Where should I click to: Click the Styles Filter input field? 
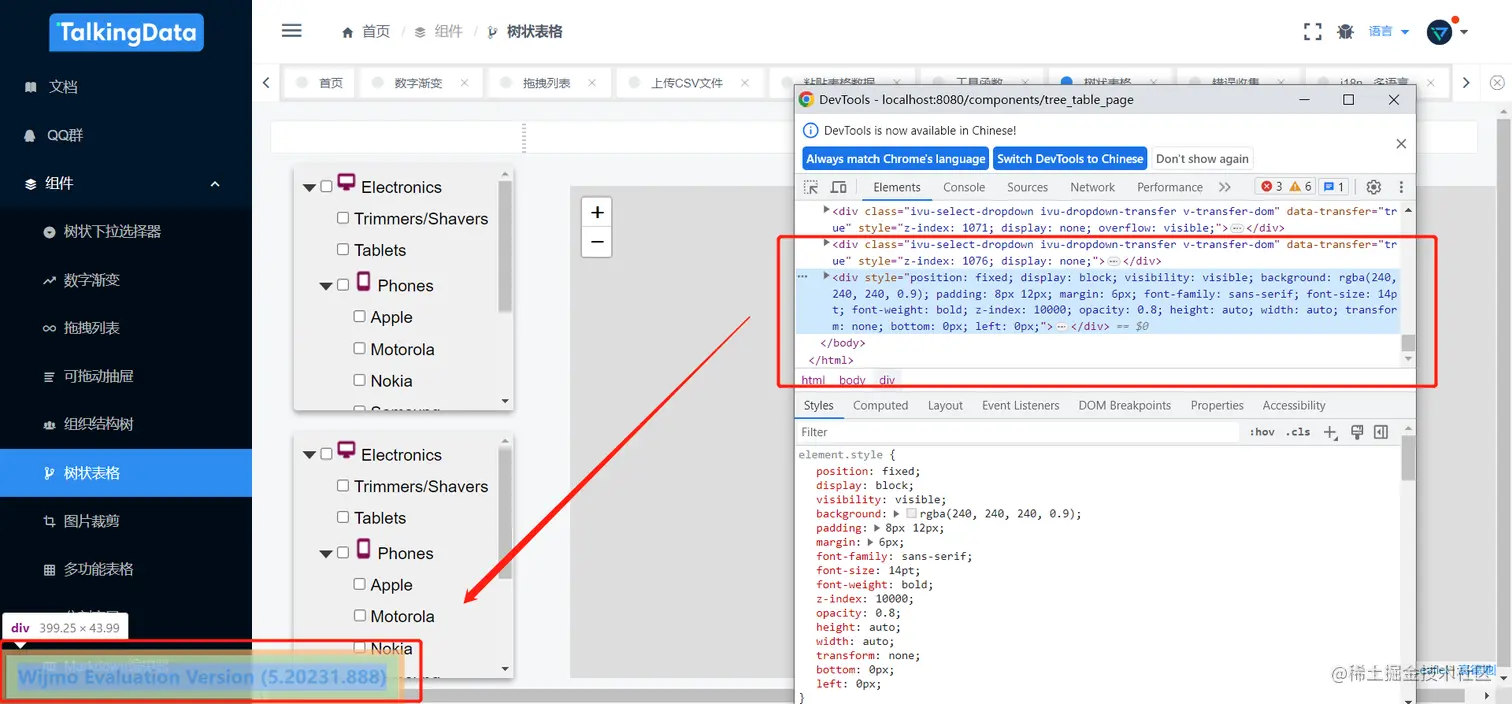click(x=1018, y=432)
